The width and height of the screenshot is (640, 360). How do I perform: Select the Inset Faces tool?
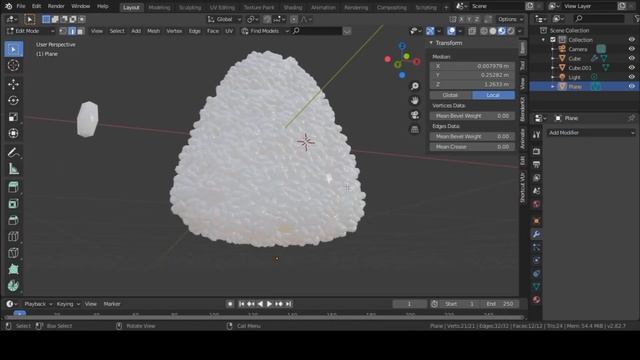pos(13,204)
